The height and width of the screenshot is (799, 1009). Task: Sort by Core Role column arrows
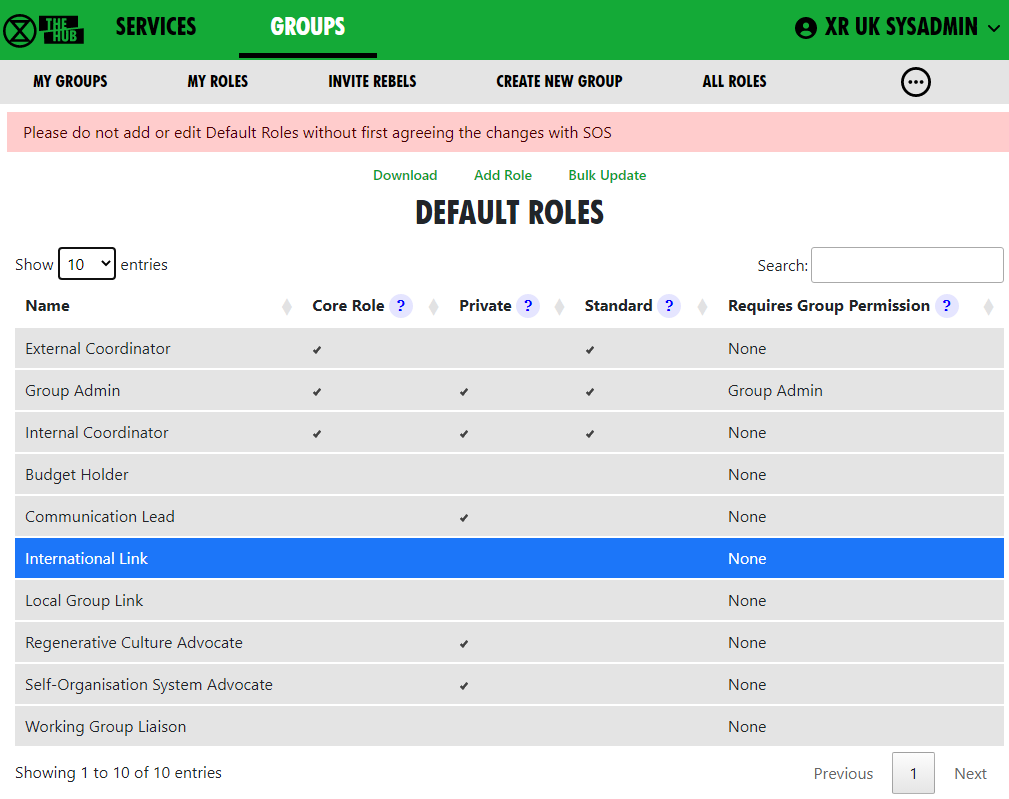click(434, 307)
